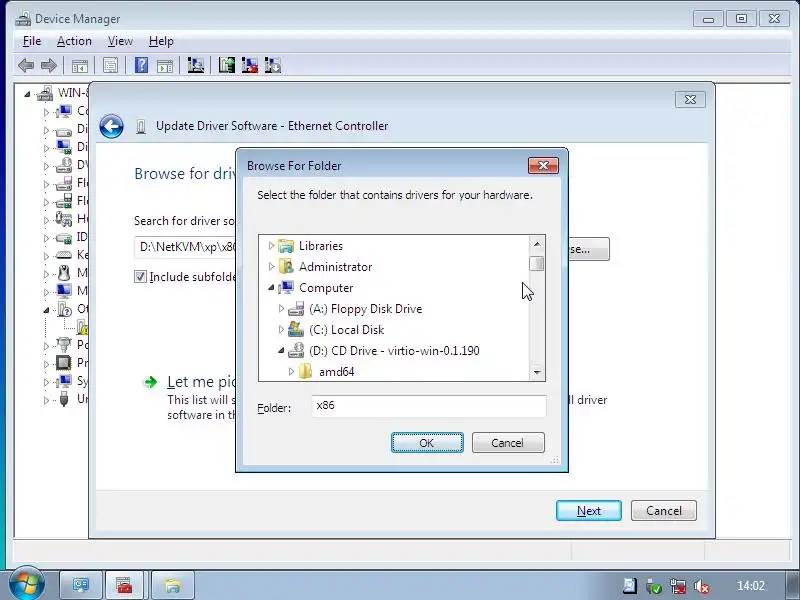Collapse the WIN- root node in Device Manager
The image size is (800, 600).
(28, 94)
